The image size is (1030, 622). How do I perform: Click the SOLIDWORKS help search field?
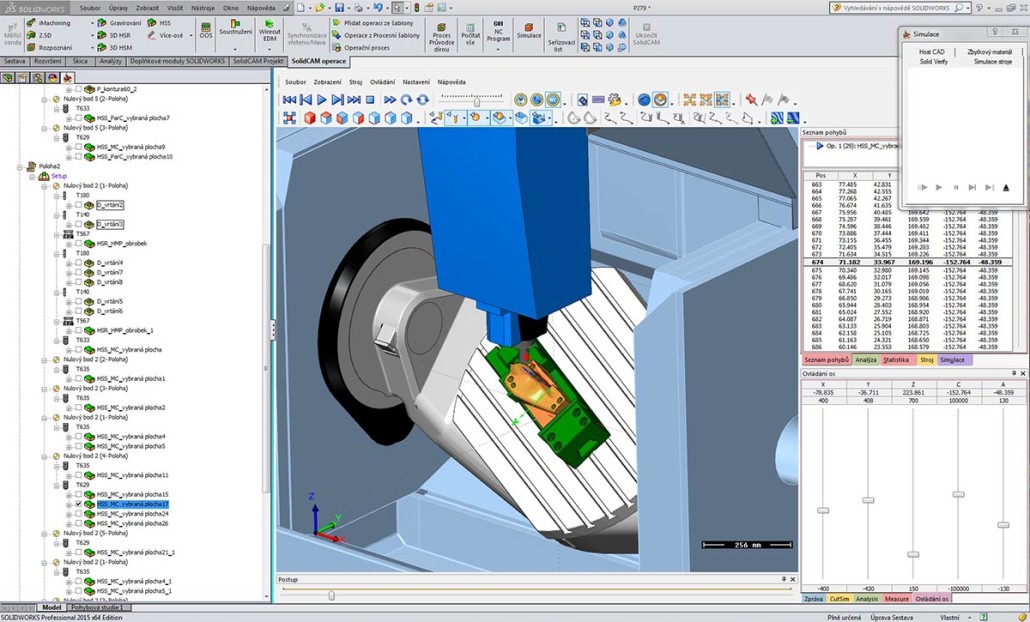(x=901, y=8)
